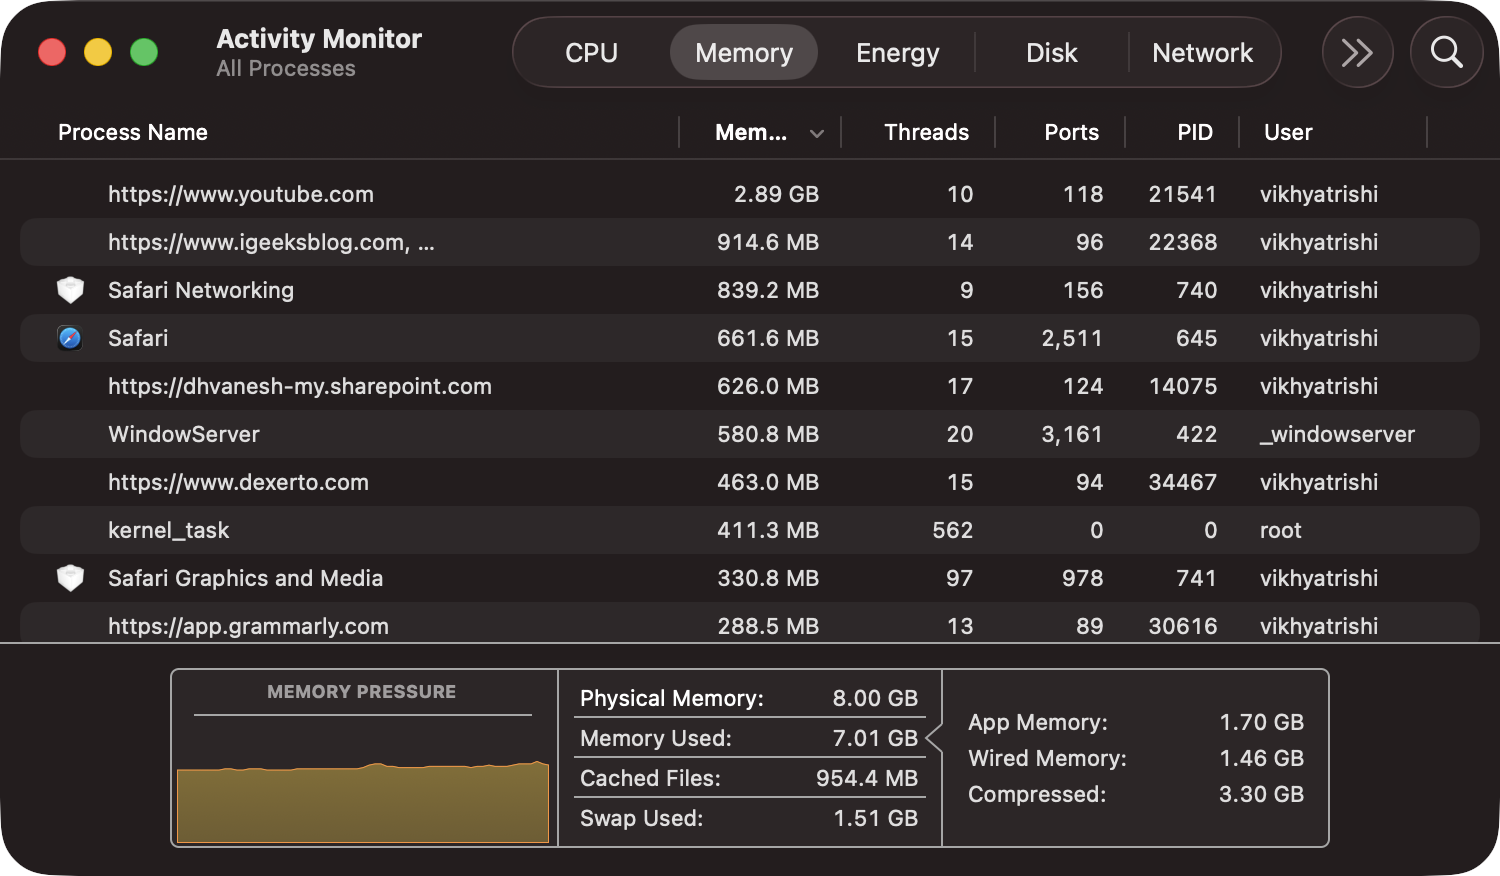Screen dimensions: 1500x876
Task: Click the double-chevron overflow toolbar icon
Action: pos(1357,52)
